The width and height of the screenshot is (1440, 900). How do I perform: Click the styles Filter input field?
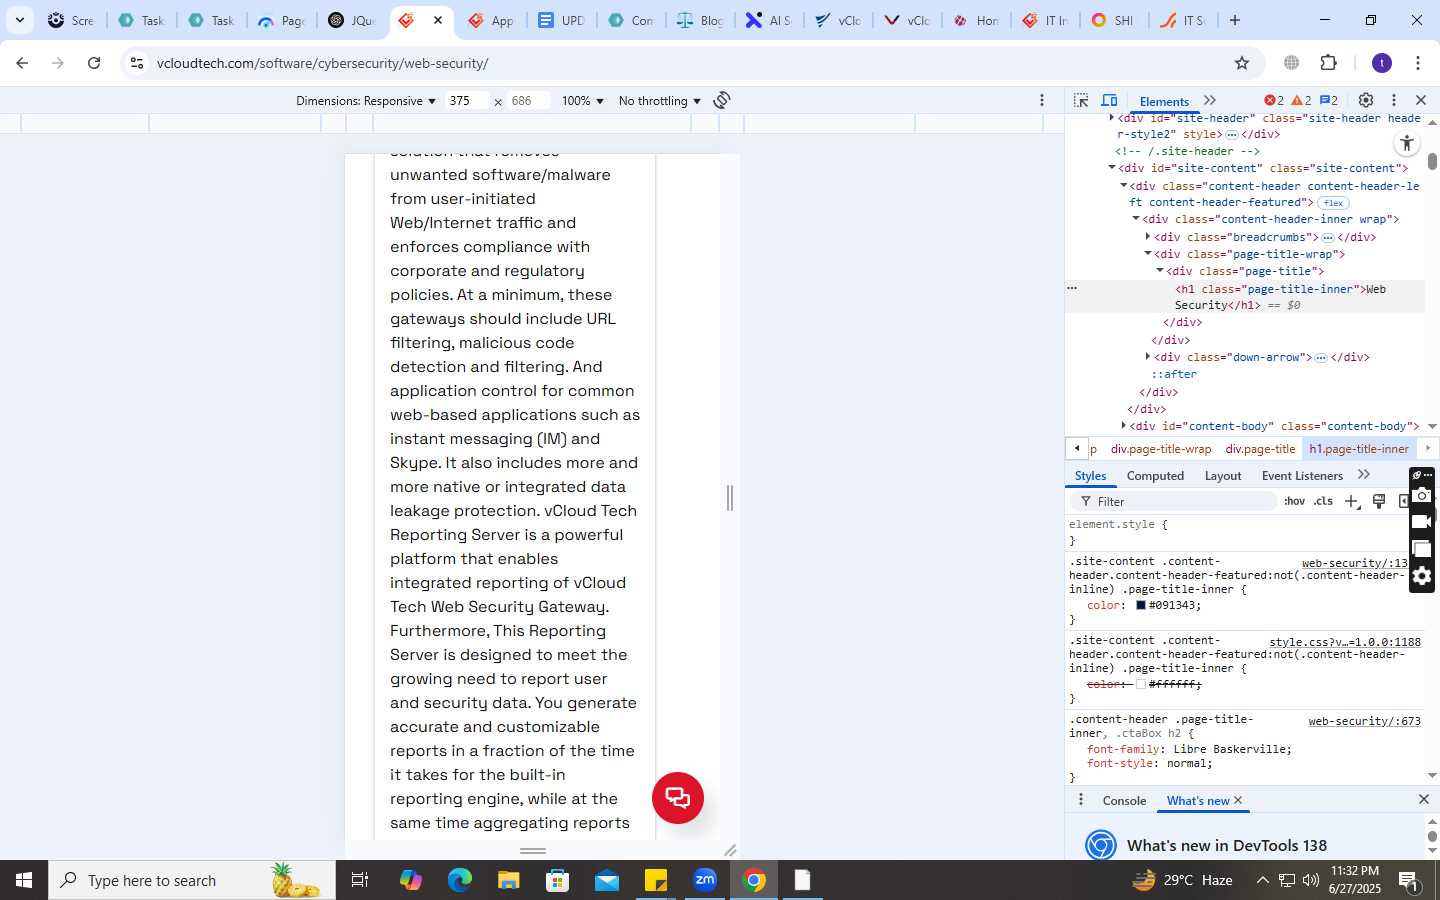[x=1172, y=501]
